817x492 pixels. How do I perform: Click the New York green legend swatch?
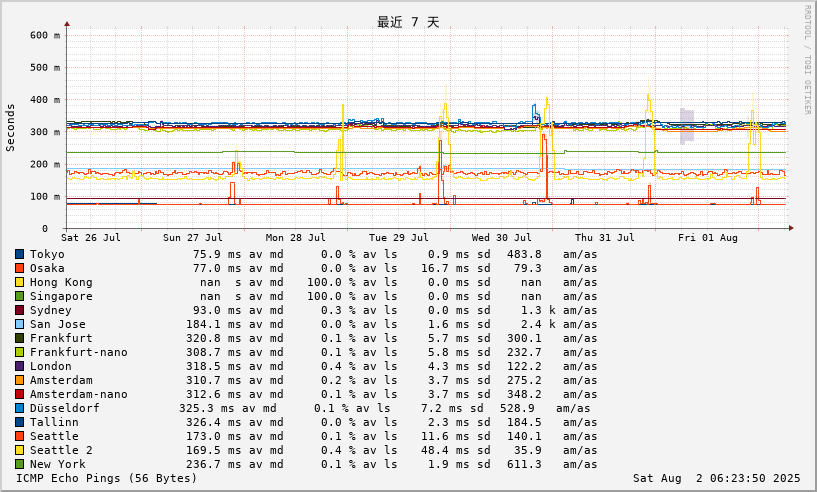tap(19, 464)
